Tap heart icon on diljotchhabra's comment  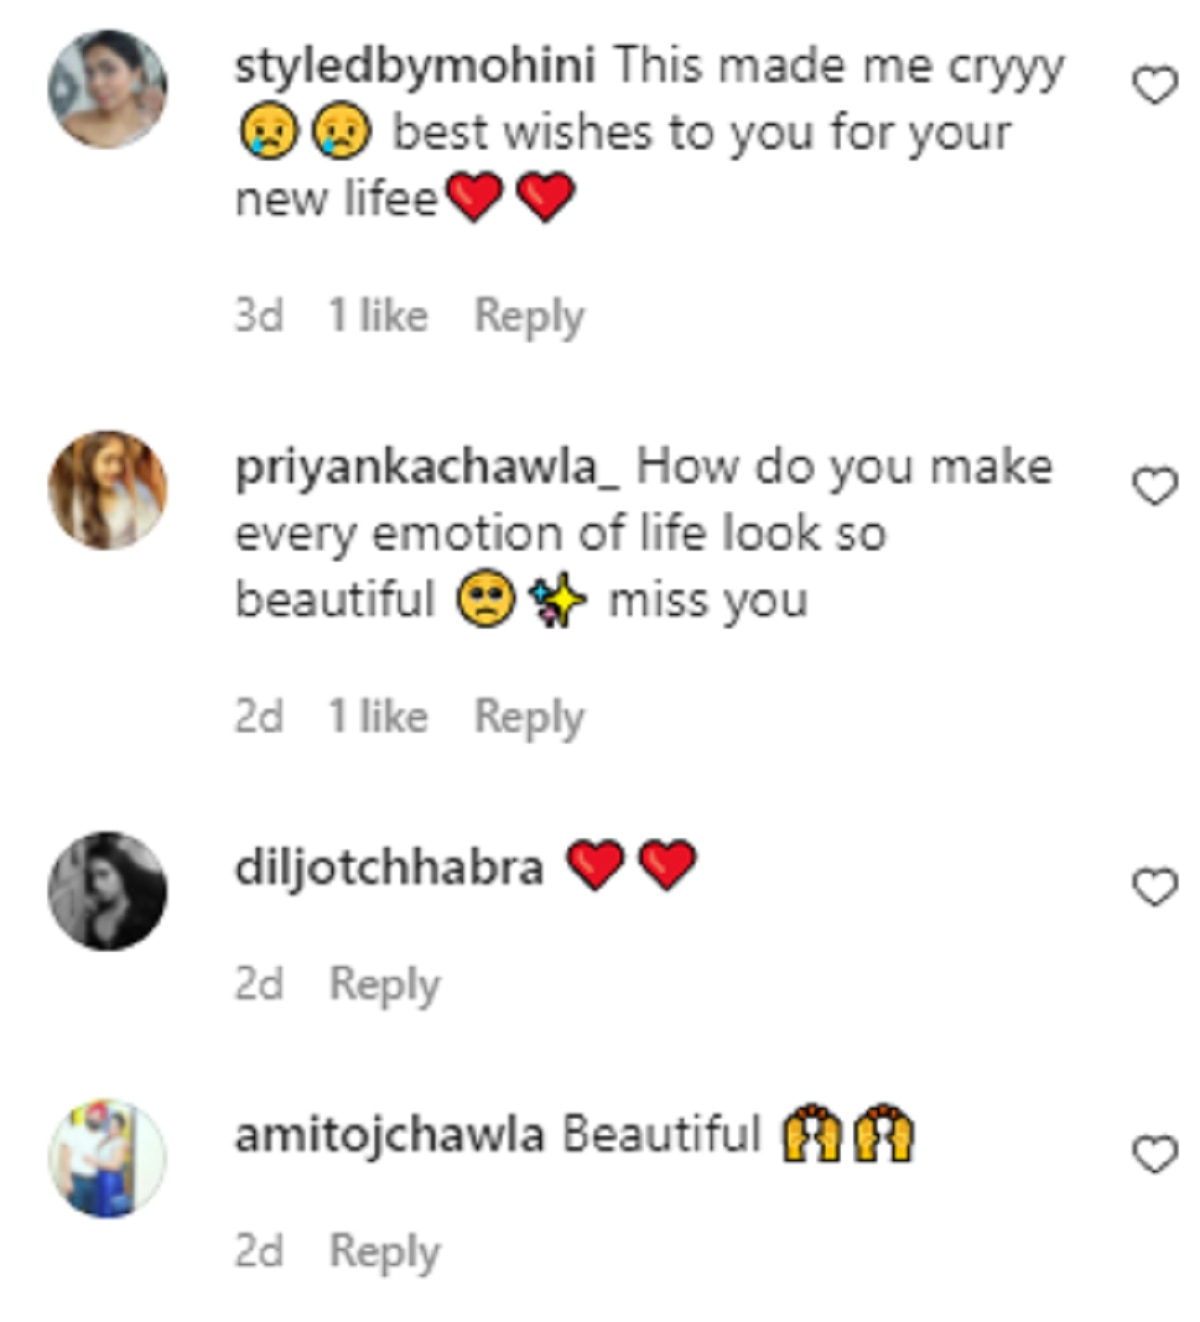click(1155, 887)
